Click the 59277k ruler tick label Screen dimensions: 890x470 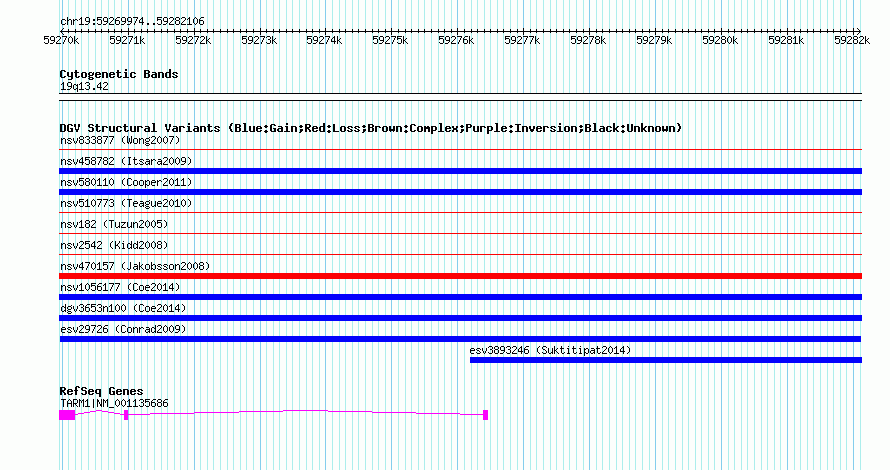pos(522,40)
